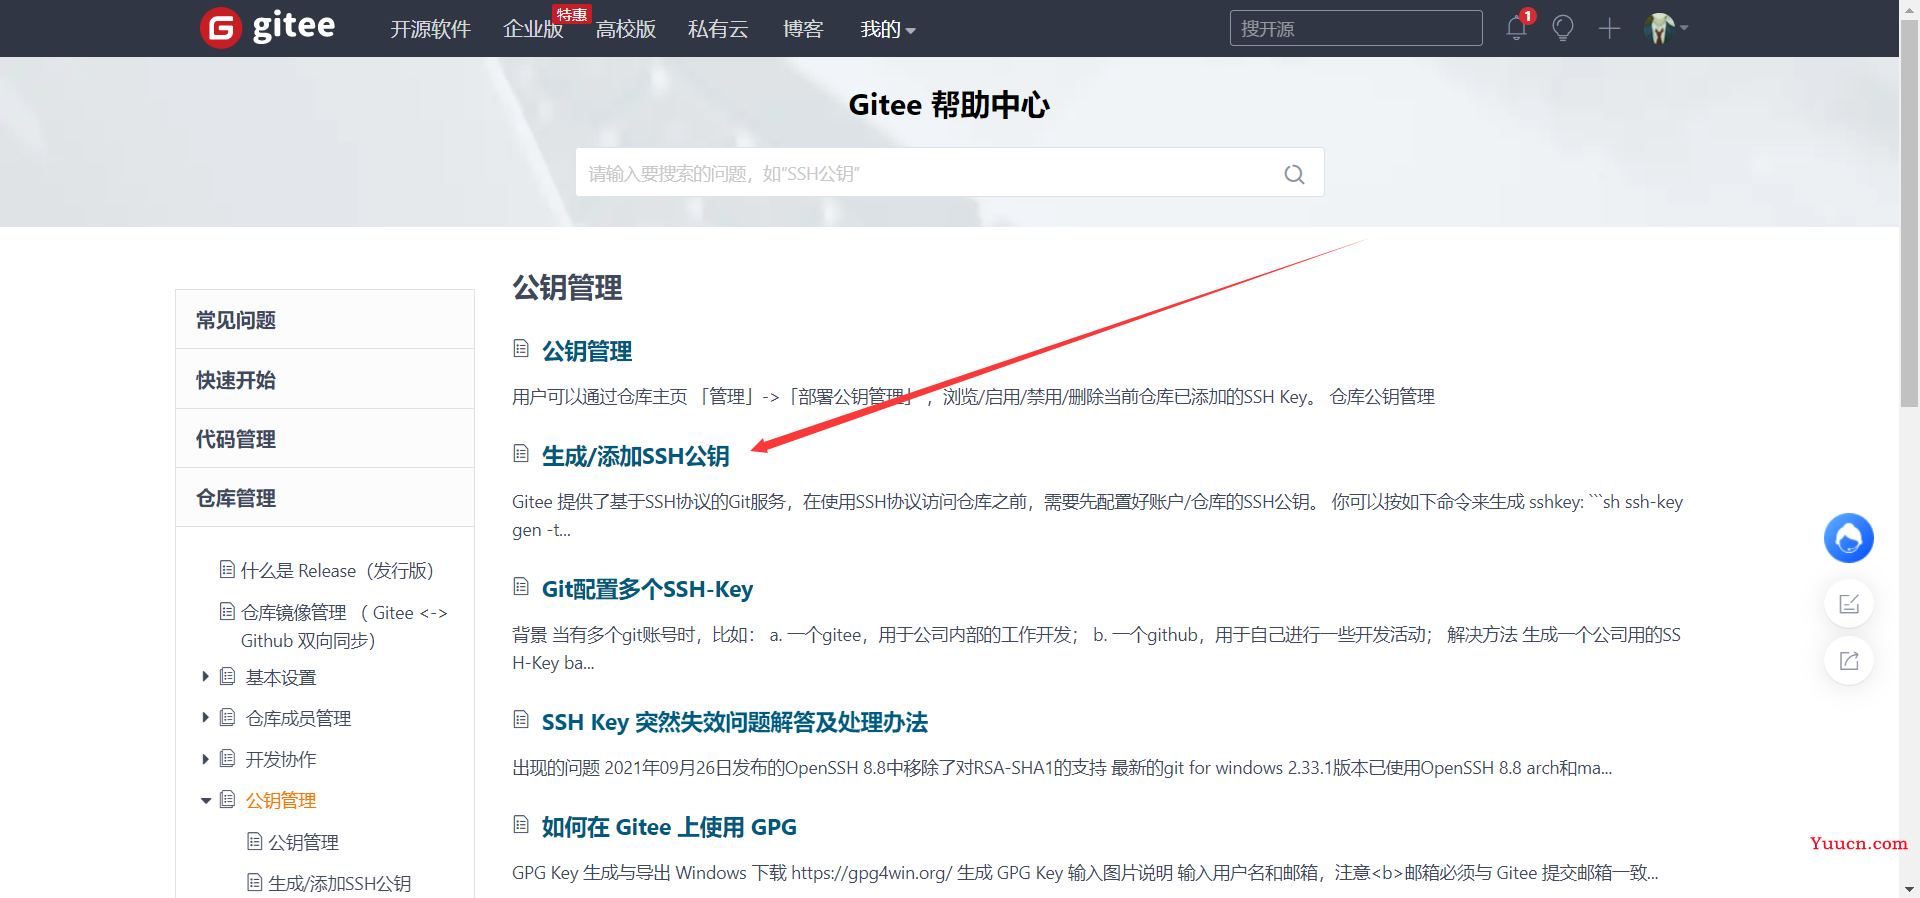
Task: Click document icon beside 生成/添加SSH公钥 heading
Action: (x=521, y=454)
